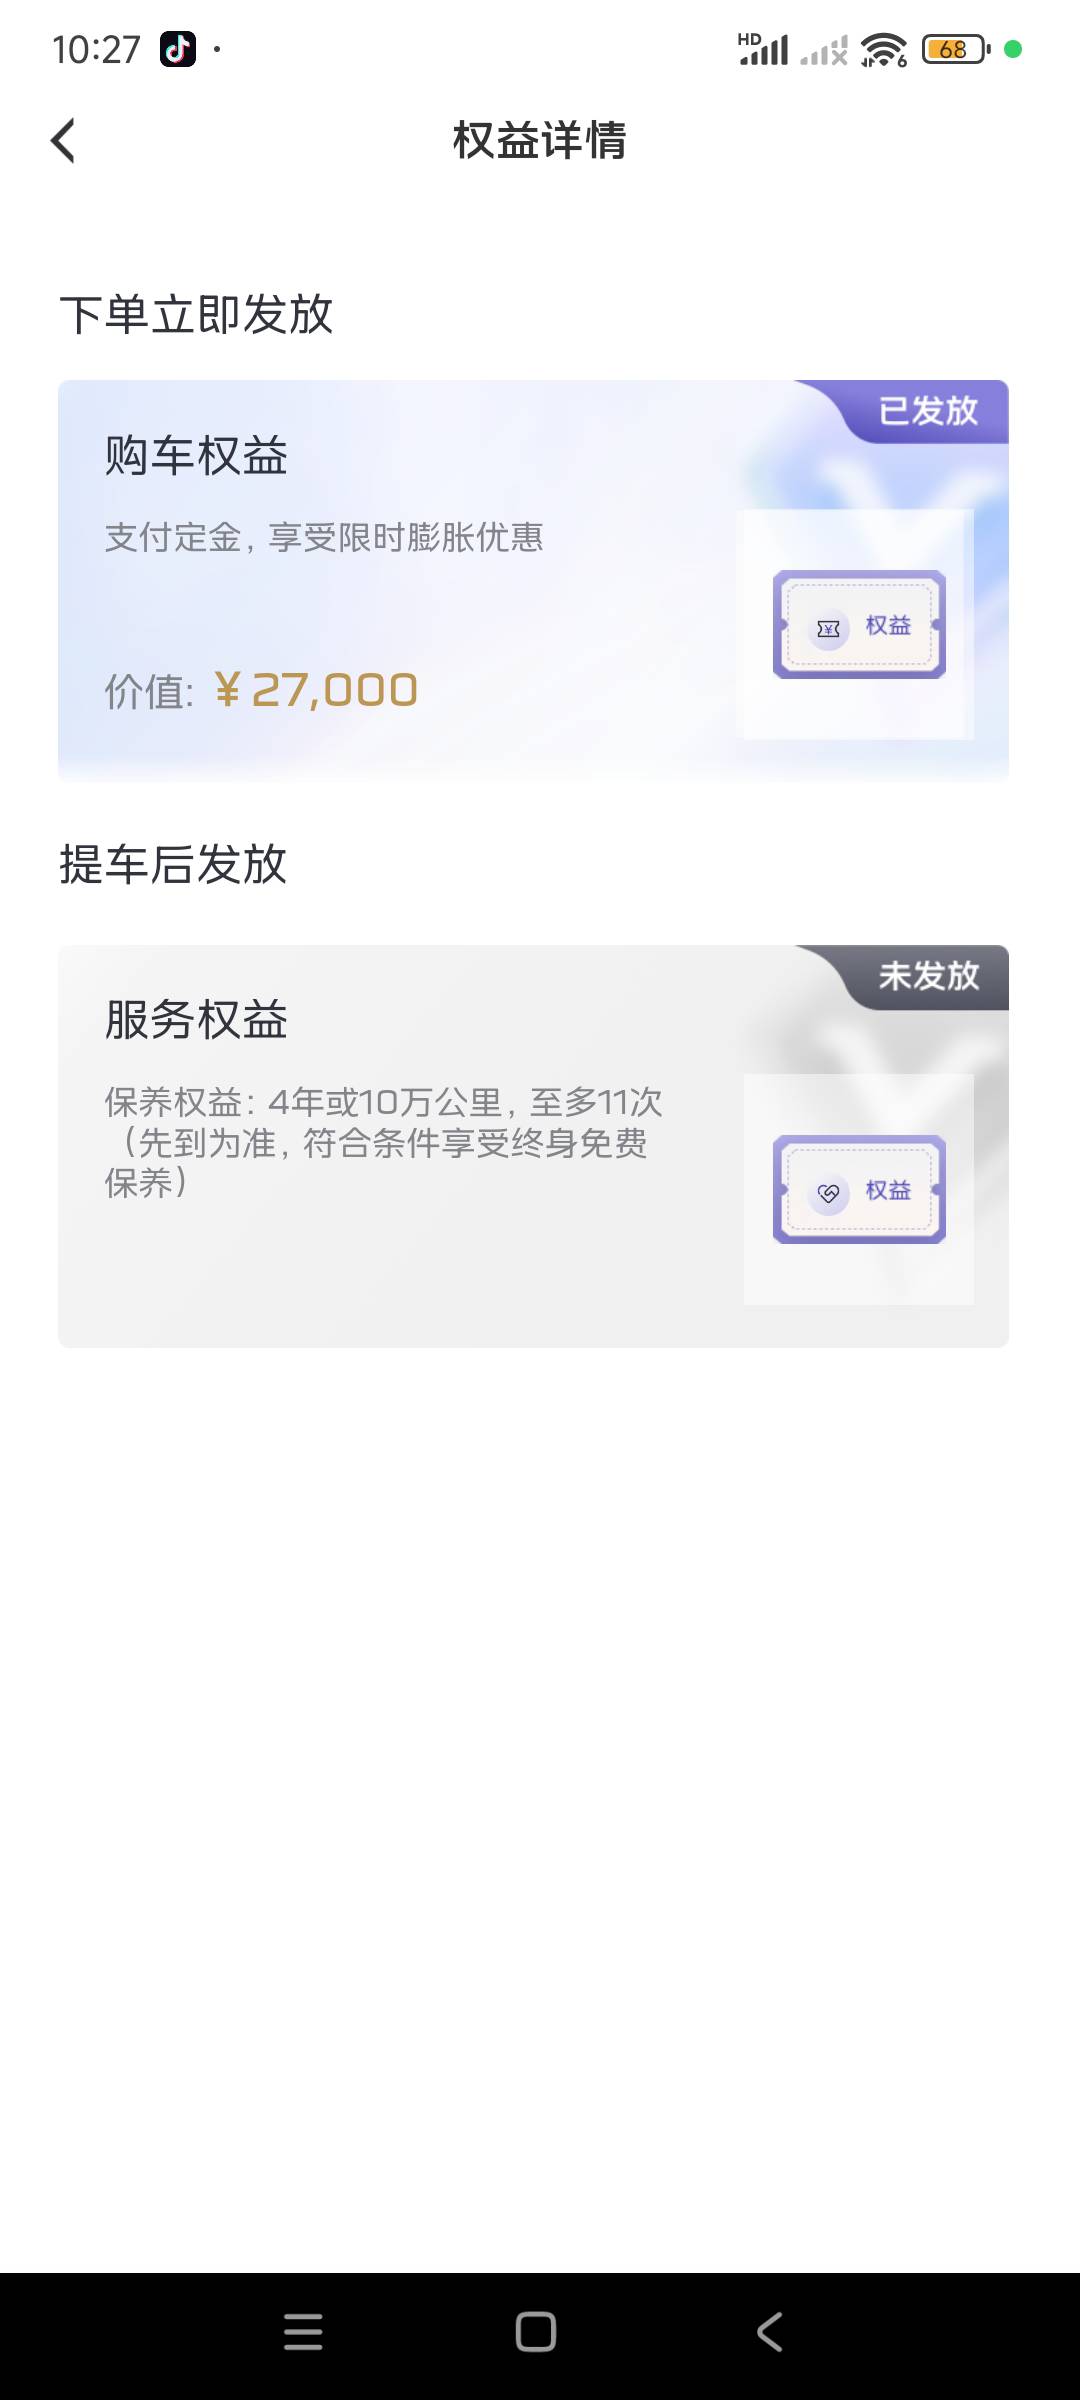
Task: Tap the back arrow in the header
Action: (x=63, y=140)
